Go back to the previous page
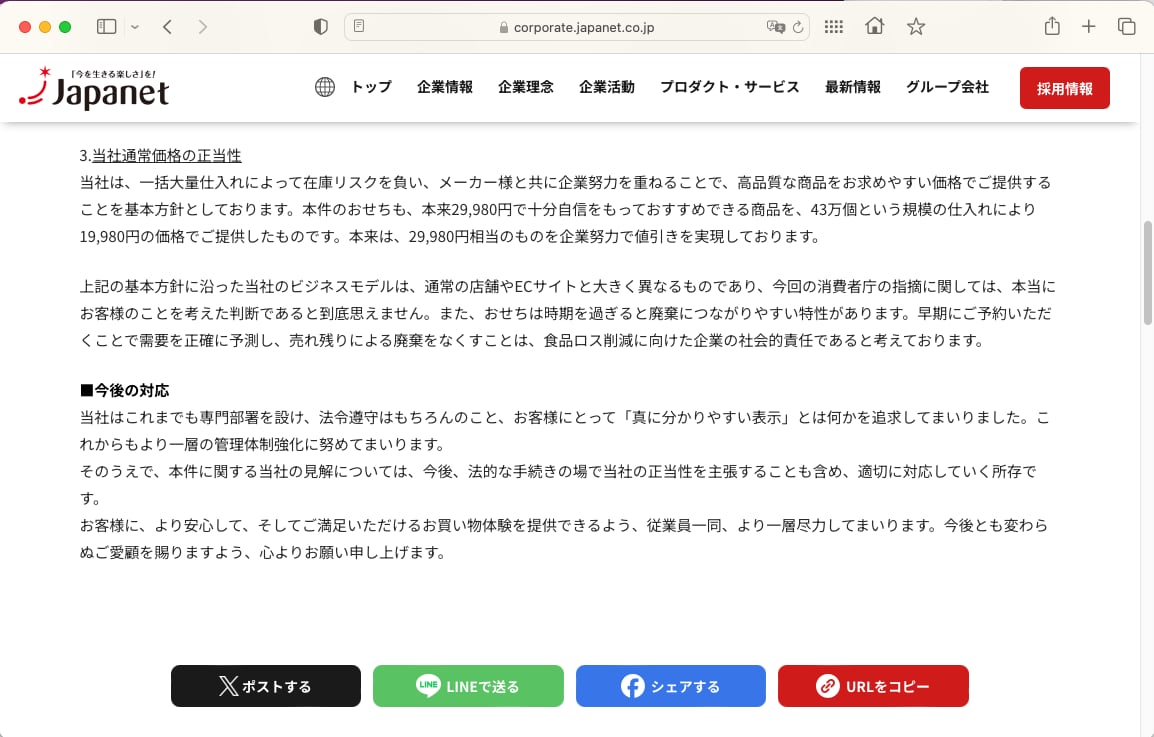This screenshot has height=737, width=1154. click(x=167, y=27)
